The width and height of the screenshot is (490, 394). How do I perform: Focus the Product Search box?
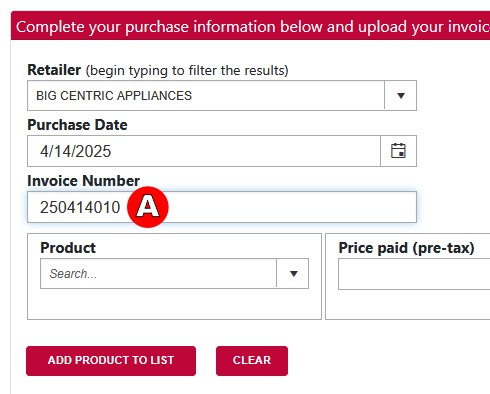(158, 273)
